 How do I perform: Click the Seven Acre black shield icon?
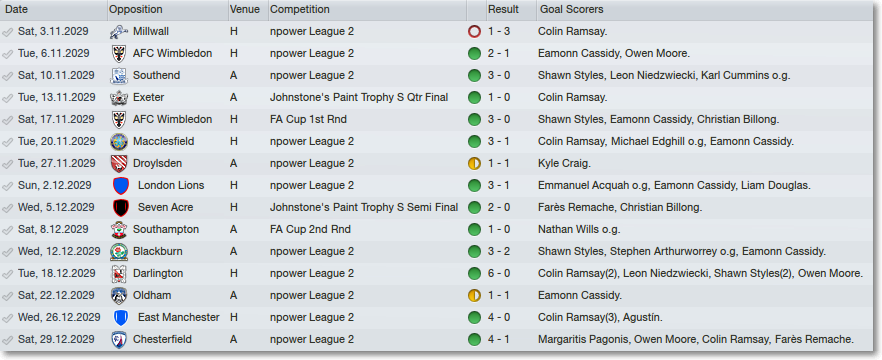click(x=121, y=208)
